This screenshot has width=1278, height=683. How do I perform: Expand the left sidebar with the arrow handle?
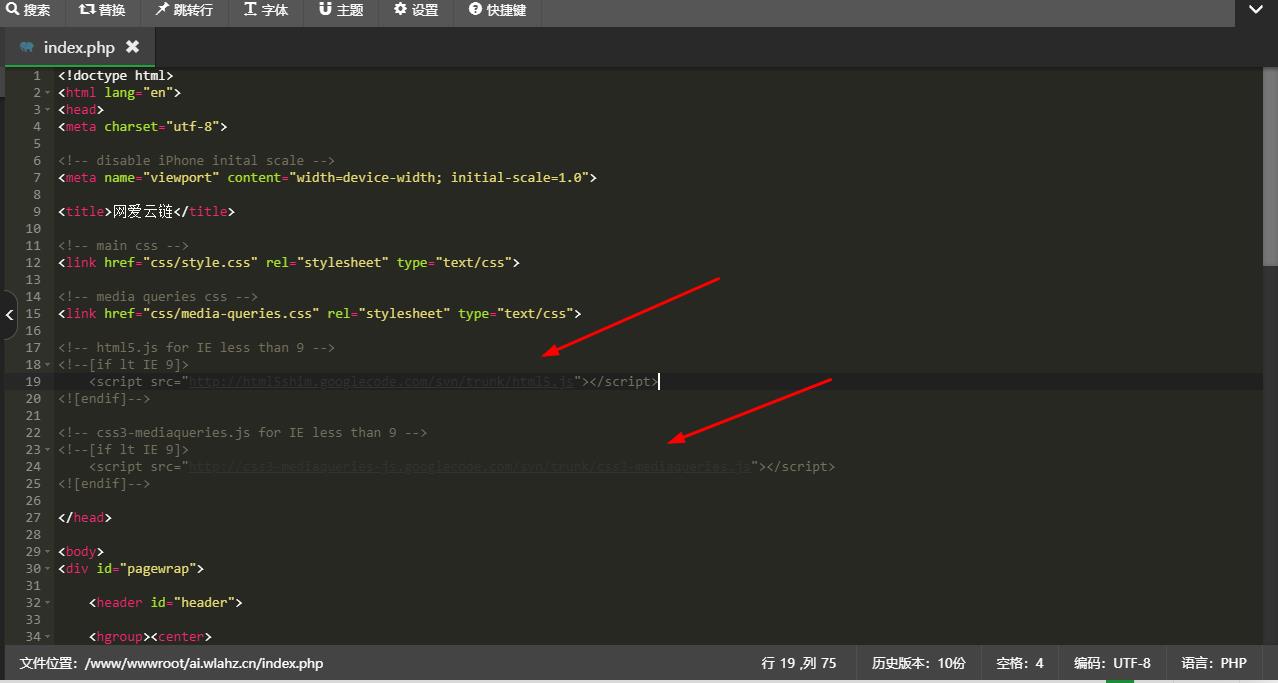click(9, 314)
